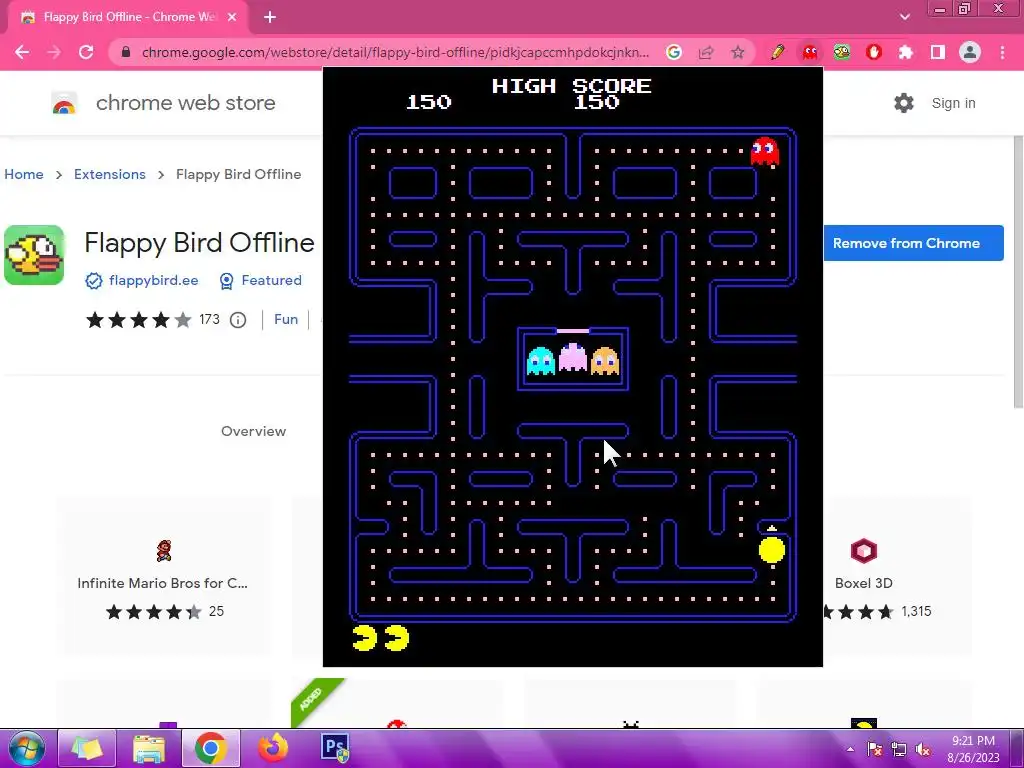Click the Boxel 3D cube icon
This screenshot has width=1024, height=768.
pyautogui.click(x=863, y=551)
